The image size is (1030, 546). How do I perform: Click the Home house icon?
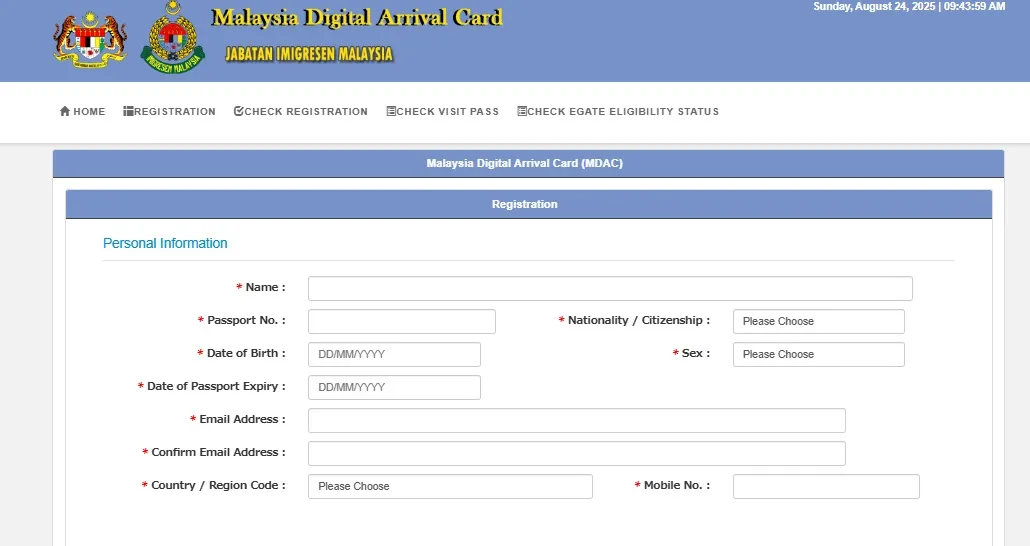pyautogui.click(x=65, y=111)
